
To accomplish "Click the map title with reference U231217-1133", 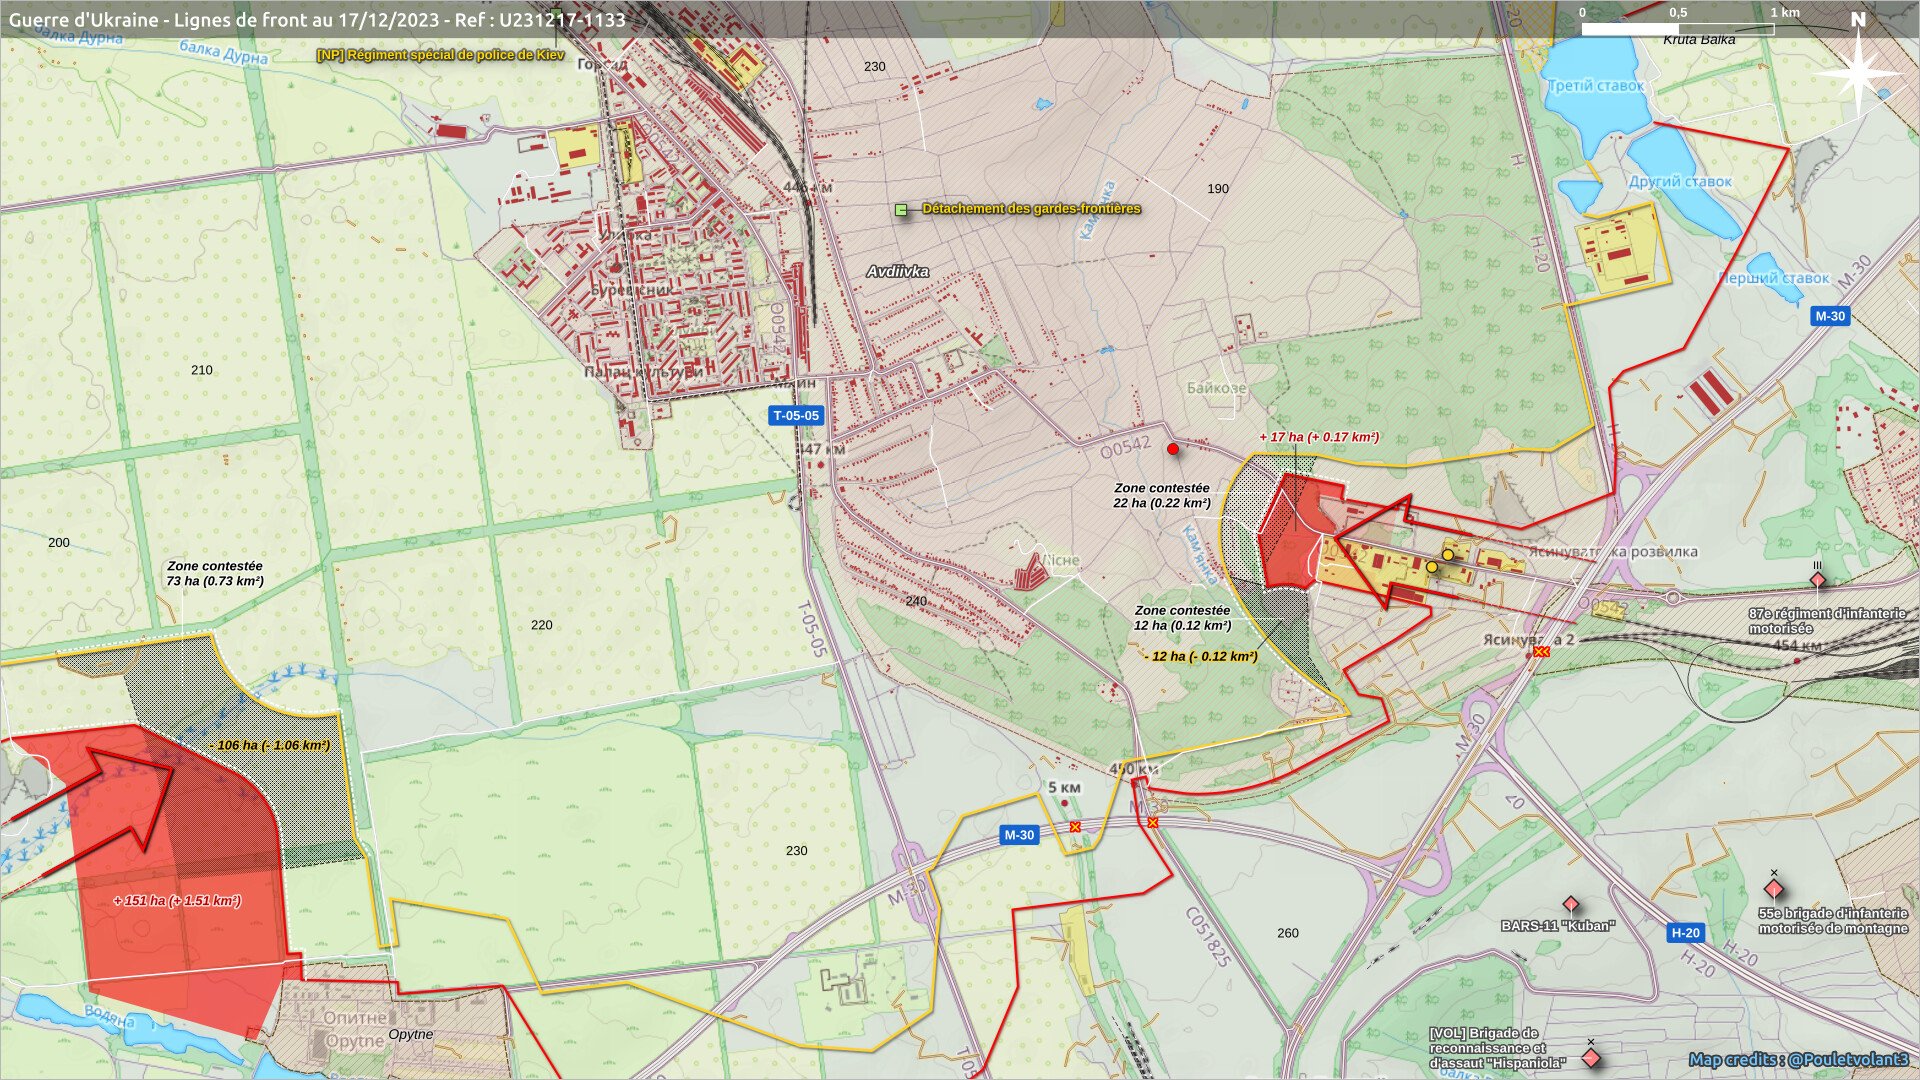I will [317, 19].
